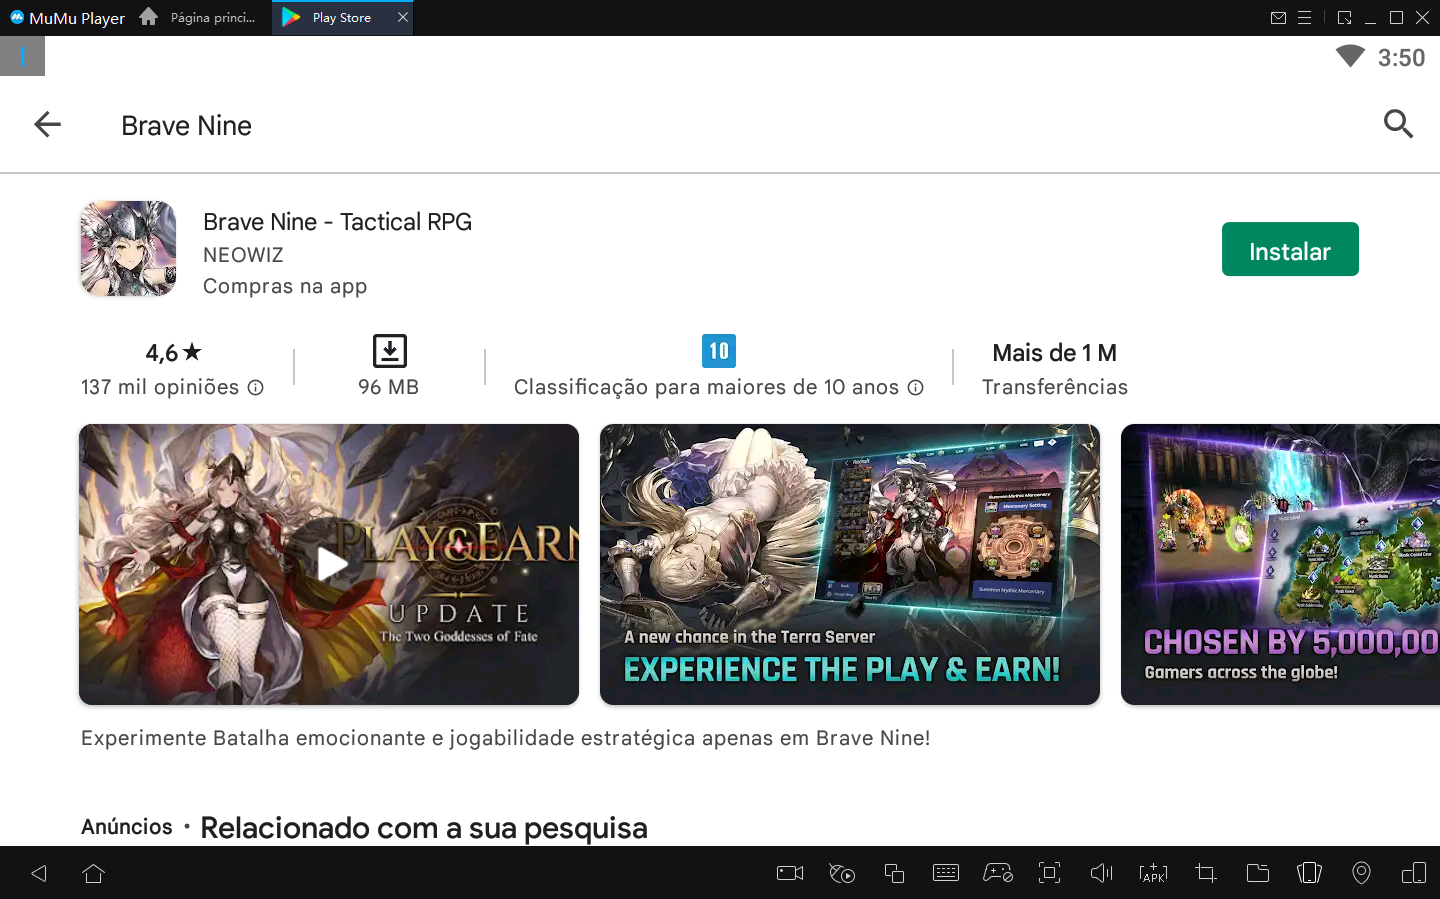The width and height of the screenshot is (1440, 899).
Task: Open the gamepad keymapping settings
Action: [x=999, y=873]
